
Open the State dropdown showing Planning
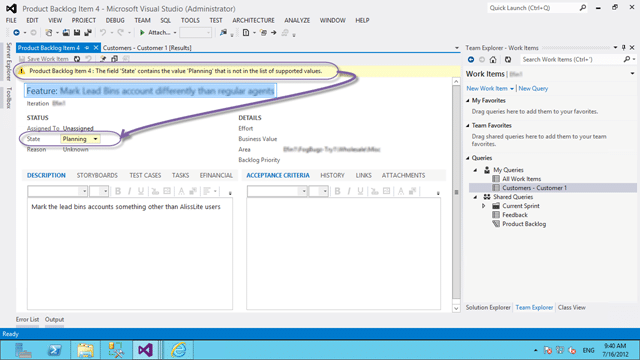[95, 139]
